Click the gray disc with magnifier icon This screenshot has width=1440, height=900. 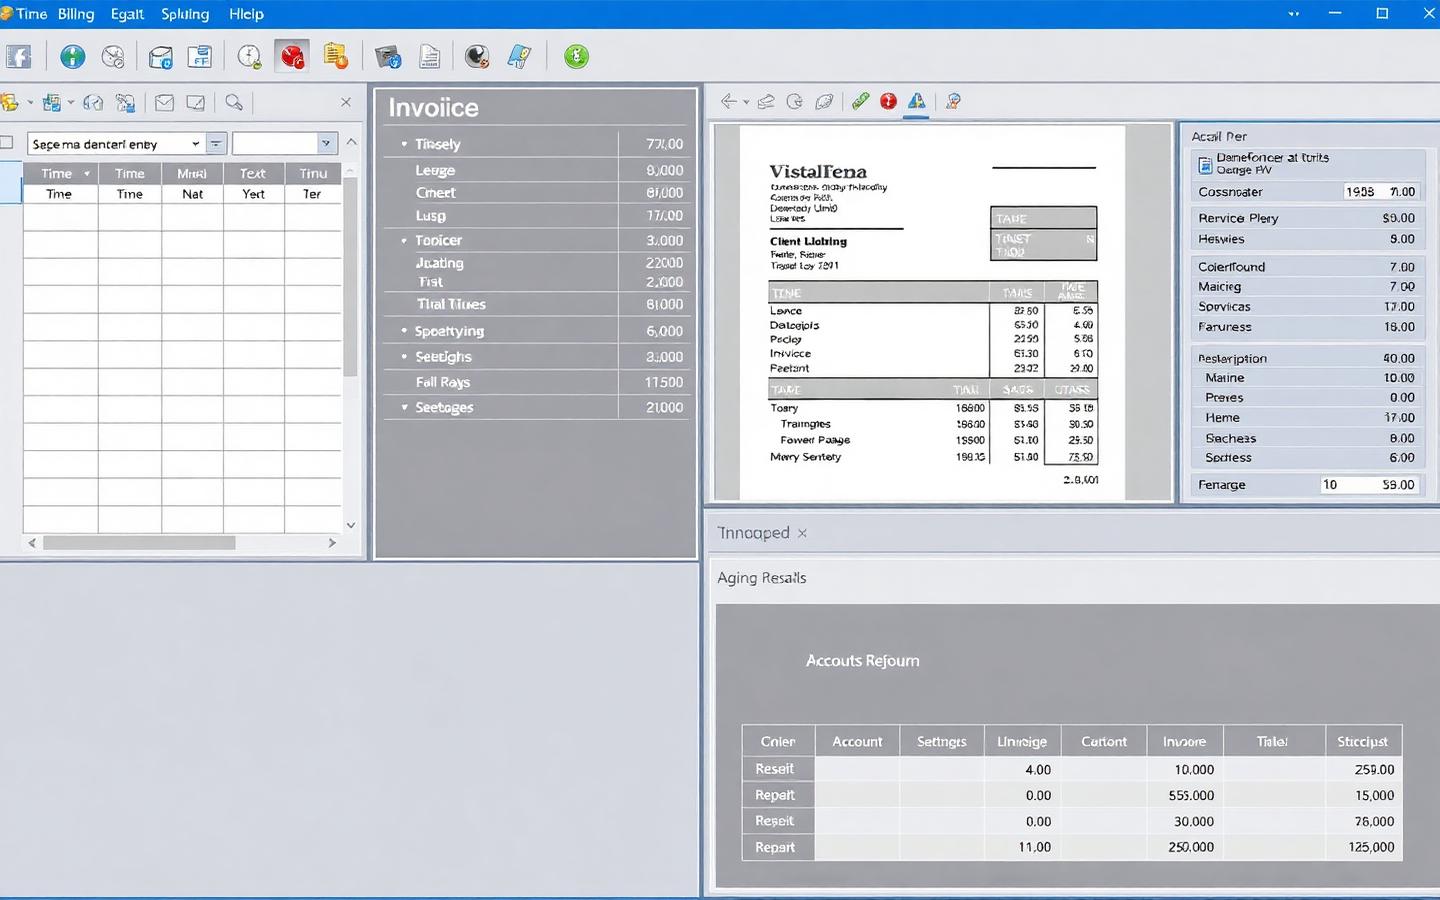pos(113,57)
